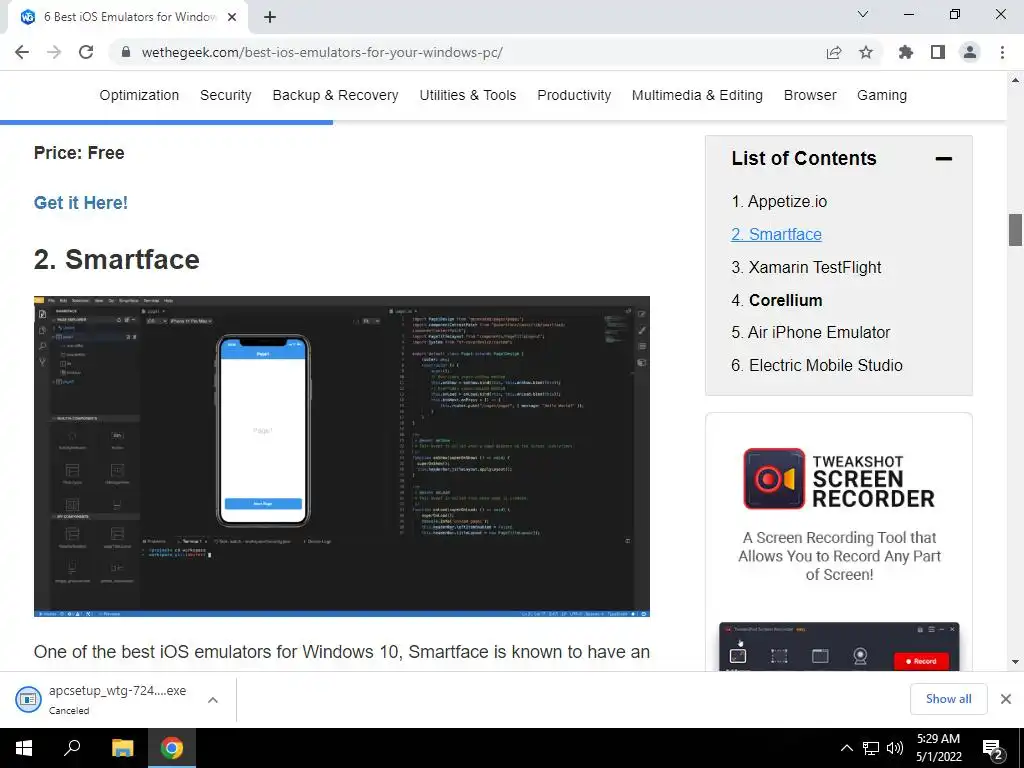
Task: Expand the download item options chevron
Action: click(x=212, y=699)
